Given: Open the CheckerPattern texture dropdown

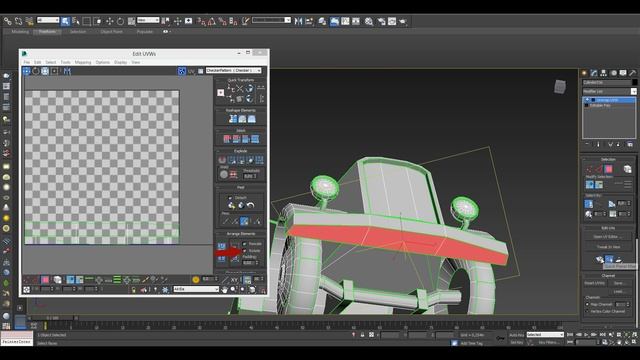Looking at the screenshot, I should click(x=233, y=71).
